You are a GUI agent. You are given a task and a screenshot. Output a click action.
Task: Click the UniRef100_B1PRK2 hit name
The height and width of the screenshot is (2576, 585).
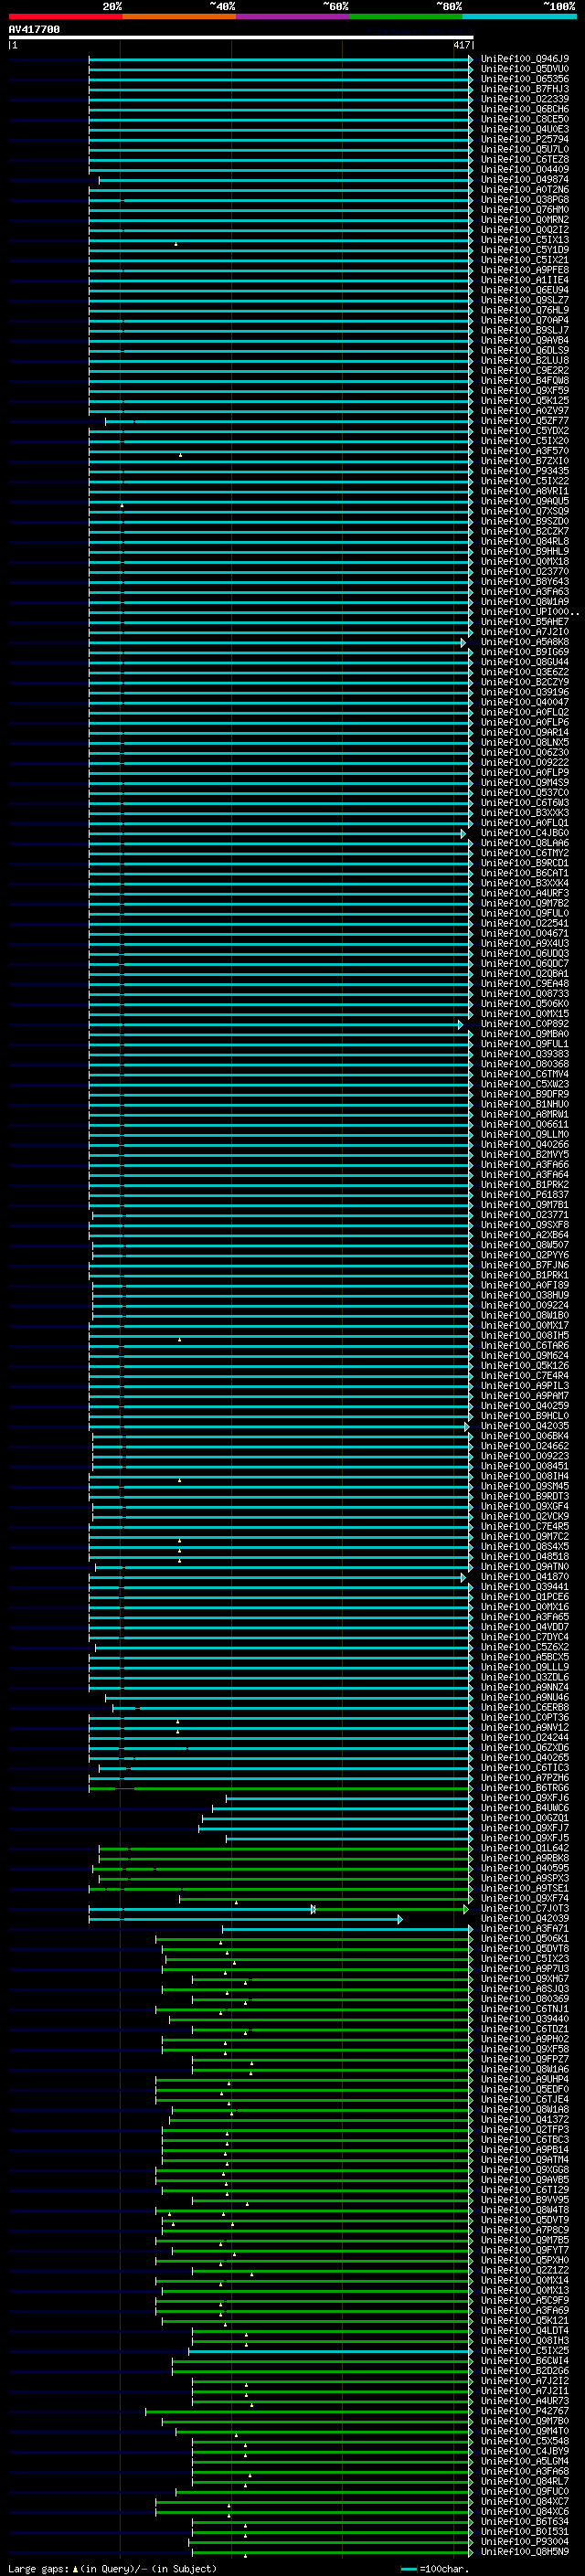[525, 1185]
